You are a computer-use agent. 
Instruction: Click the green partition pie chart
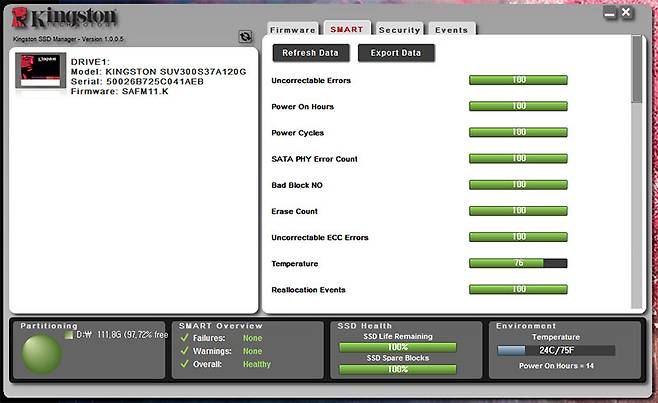(x=42, y=355)
